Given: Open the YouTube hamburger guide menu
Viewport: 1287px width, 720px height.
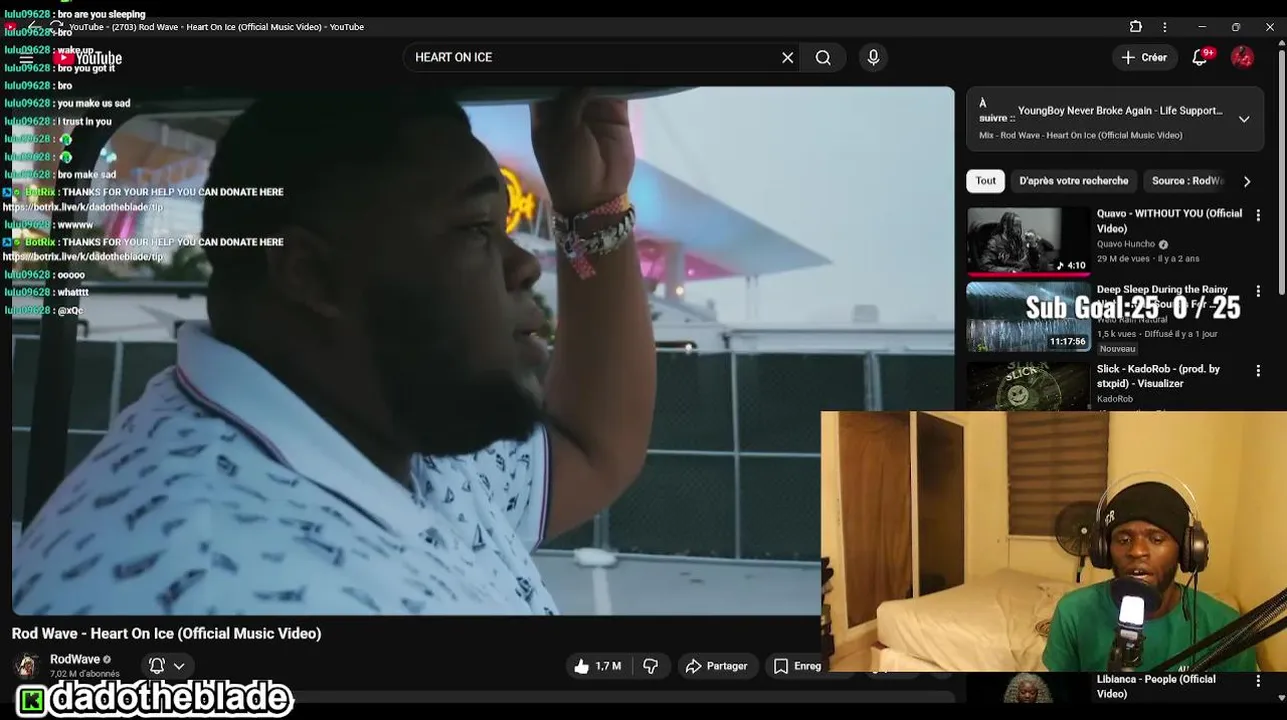Looking at the screenshot, I should click(x=27, y=58).
